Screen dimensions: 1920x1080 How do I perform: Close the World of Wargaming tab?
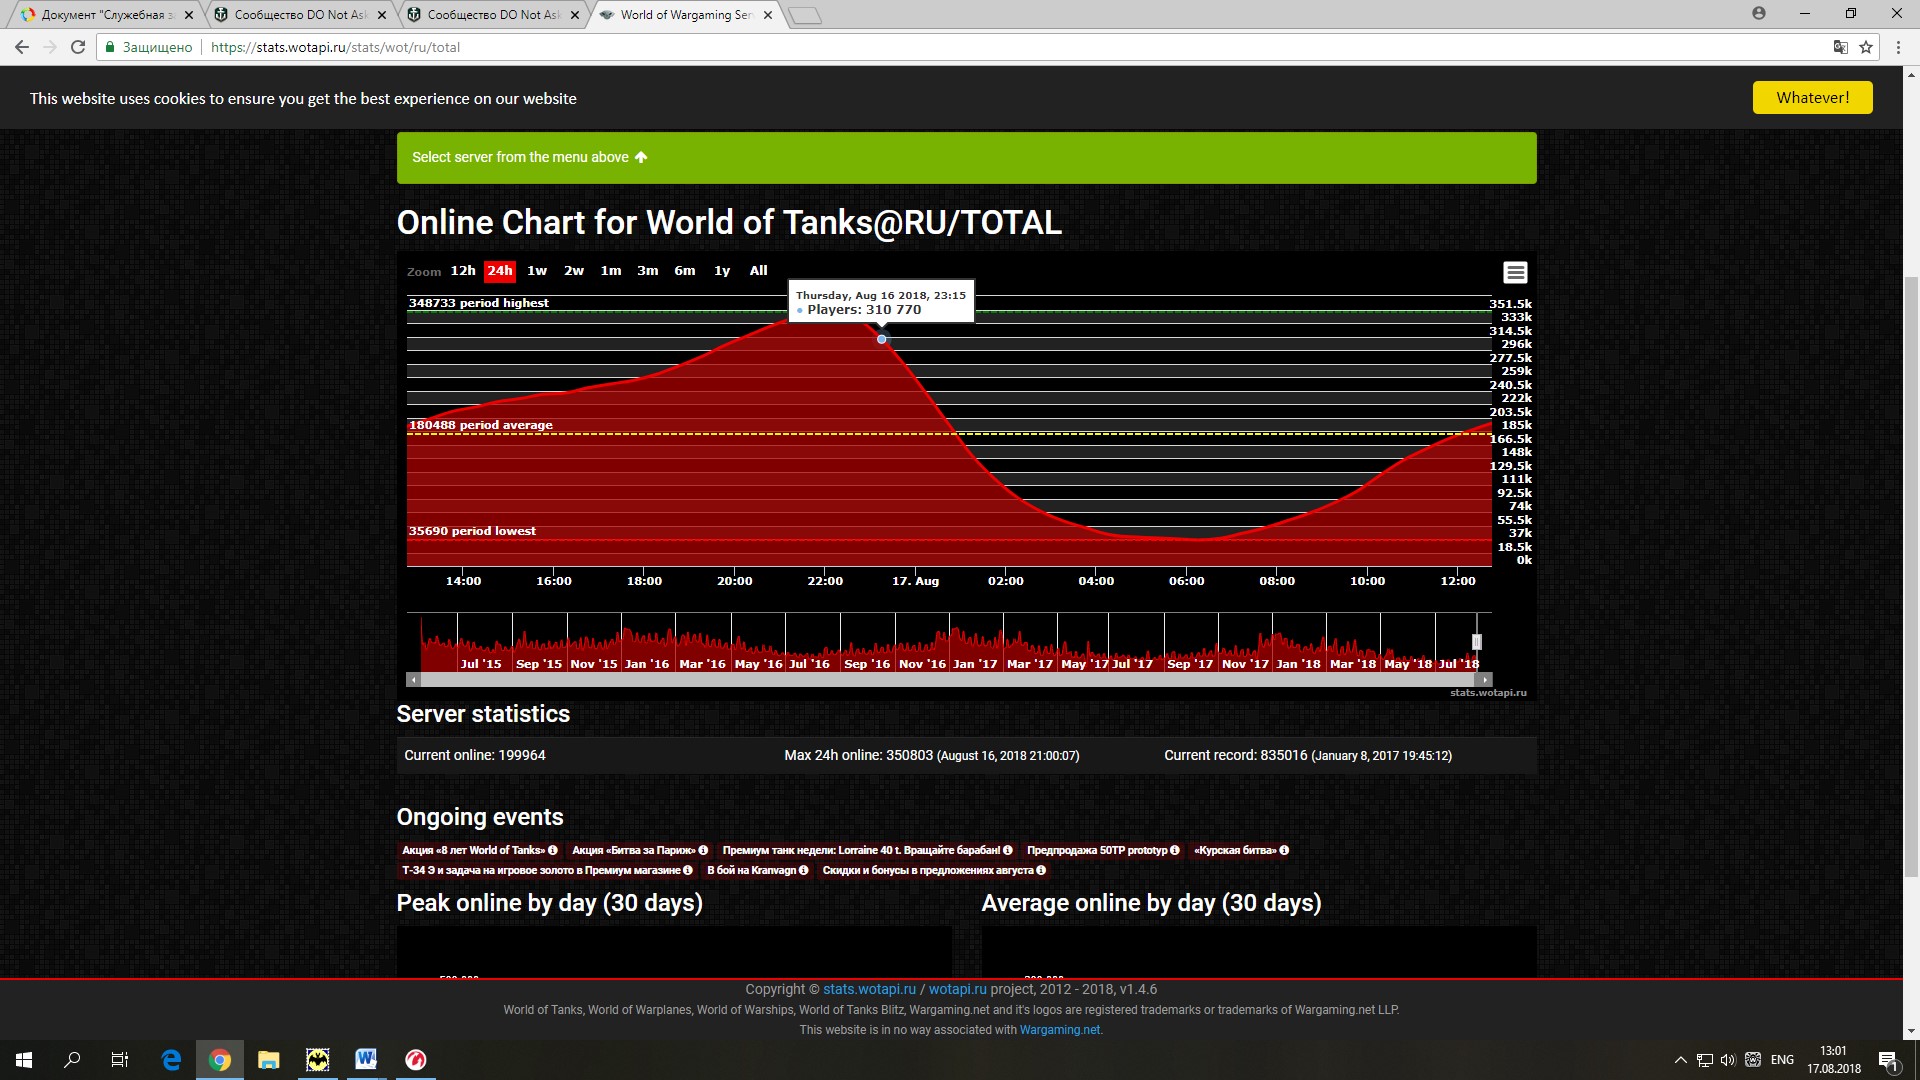coord(768,15)
